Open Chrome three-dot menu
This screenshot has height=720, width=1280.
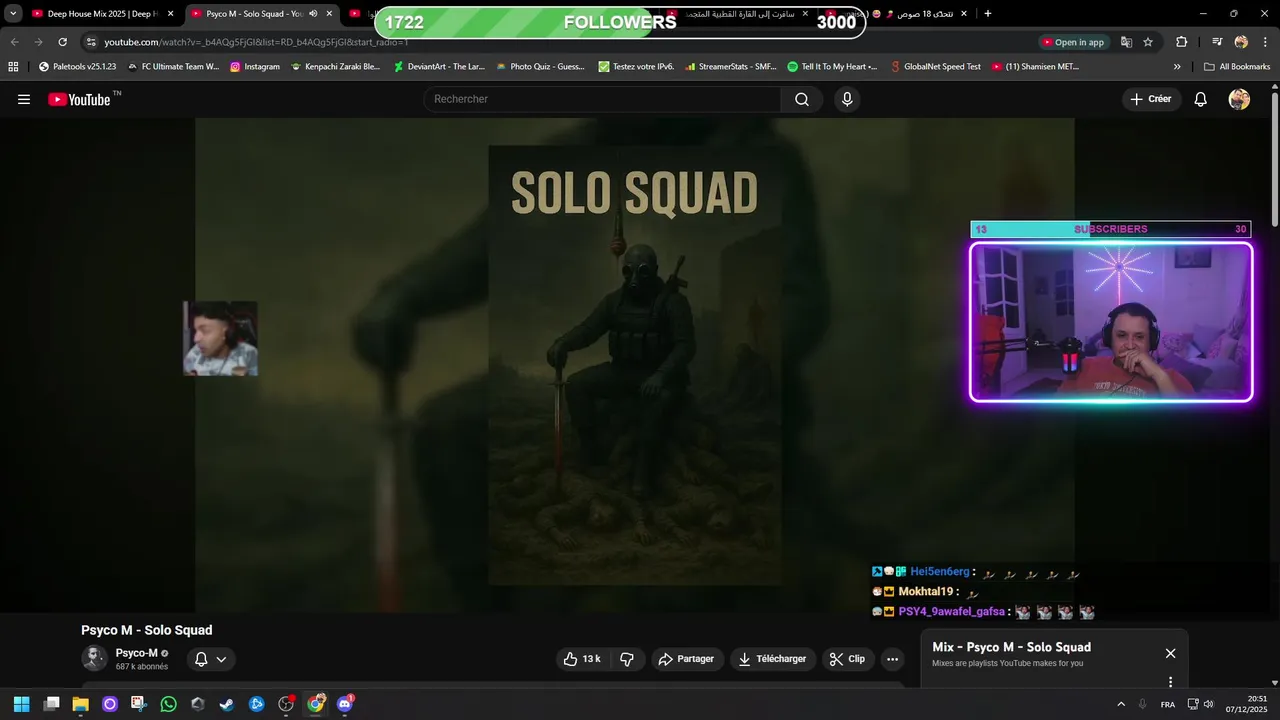click(x=1264, y=42)
